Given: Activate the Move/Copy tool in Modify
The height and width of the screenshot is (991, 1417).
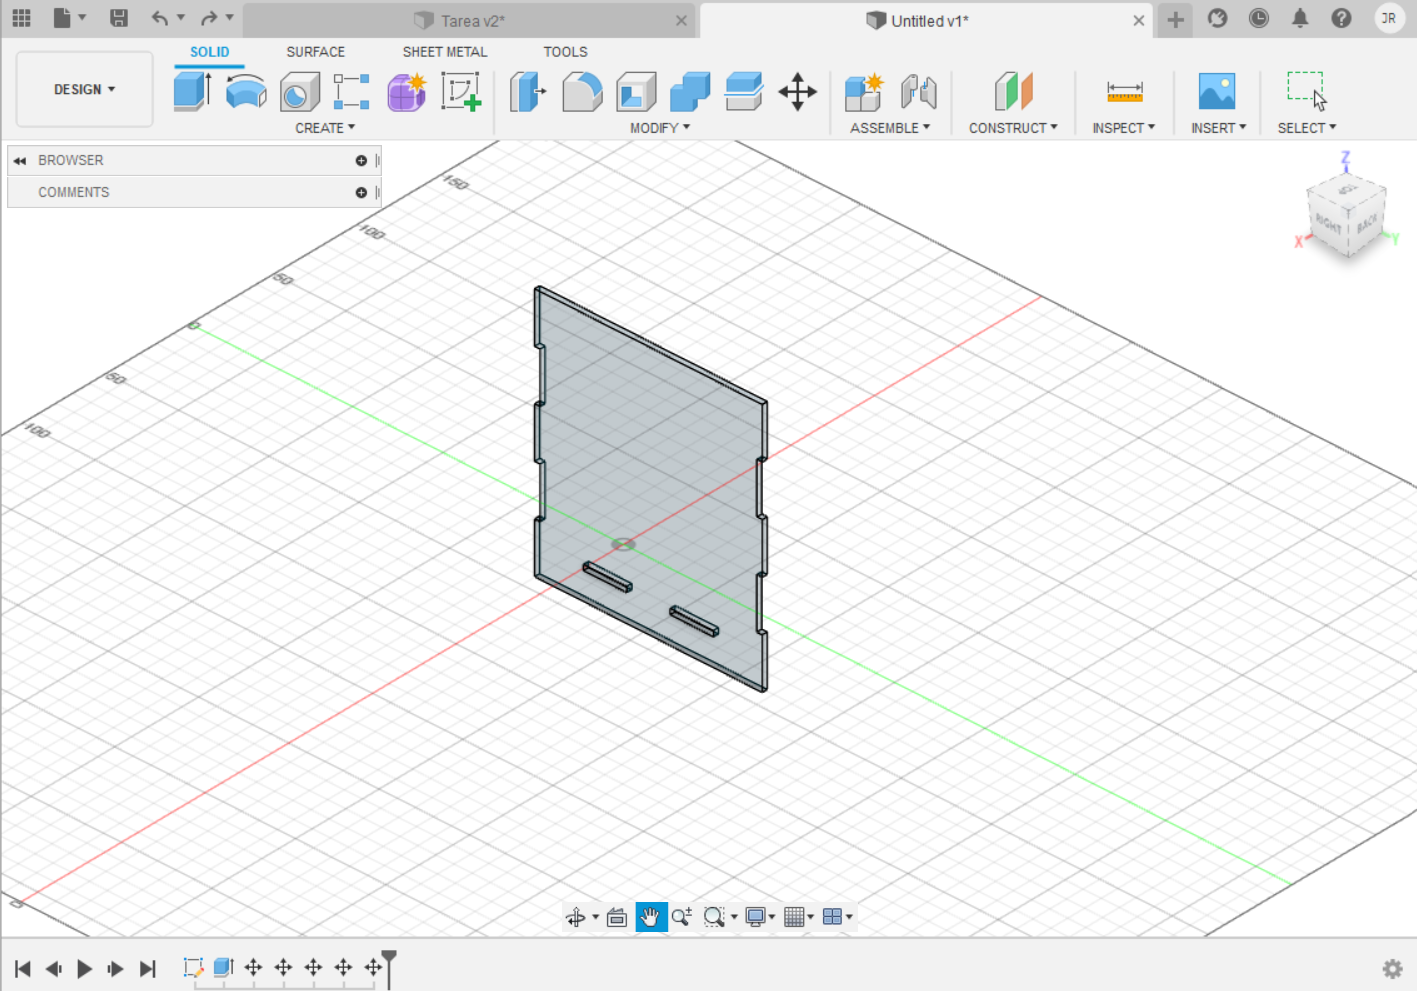Looking at the screenshot, I should 798,91.
